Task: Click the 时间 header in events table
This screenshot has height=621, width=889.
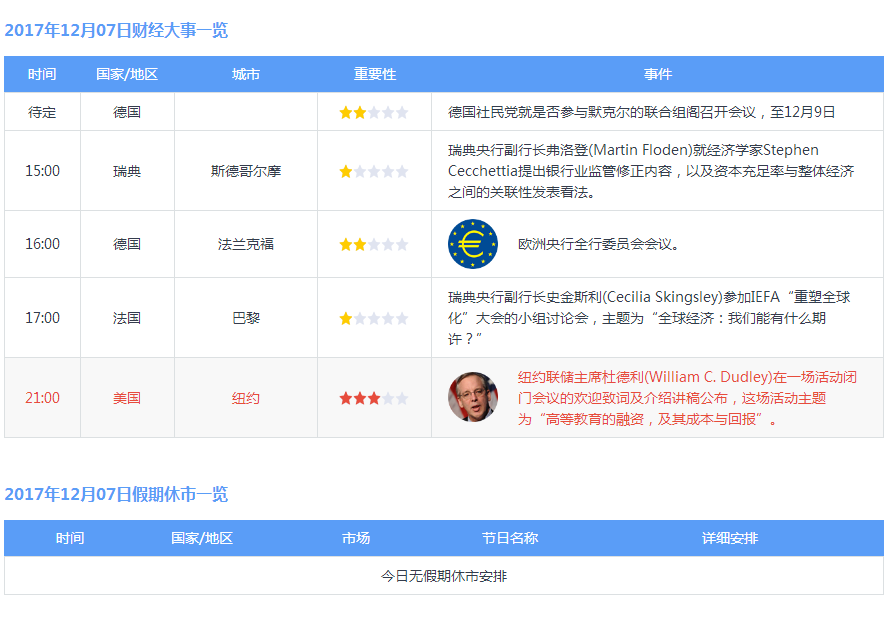Action: click(42, 74)
